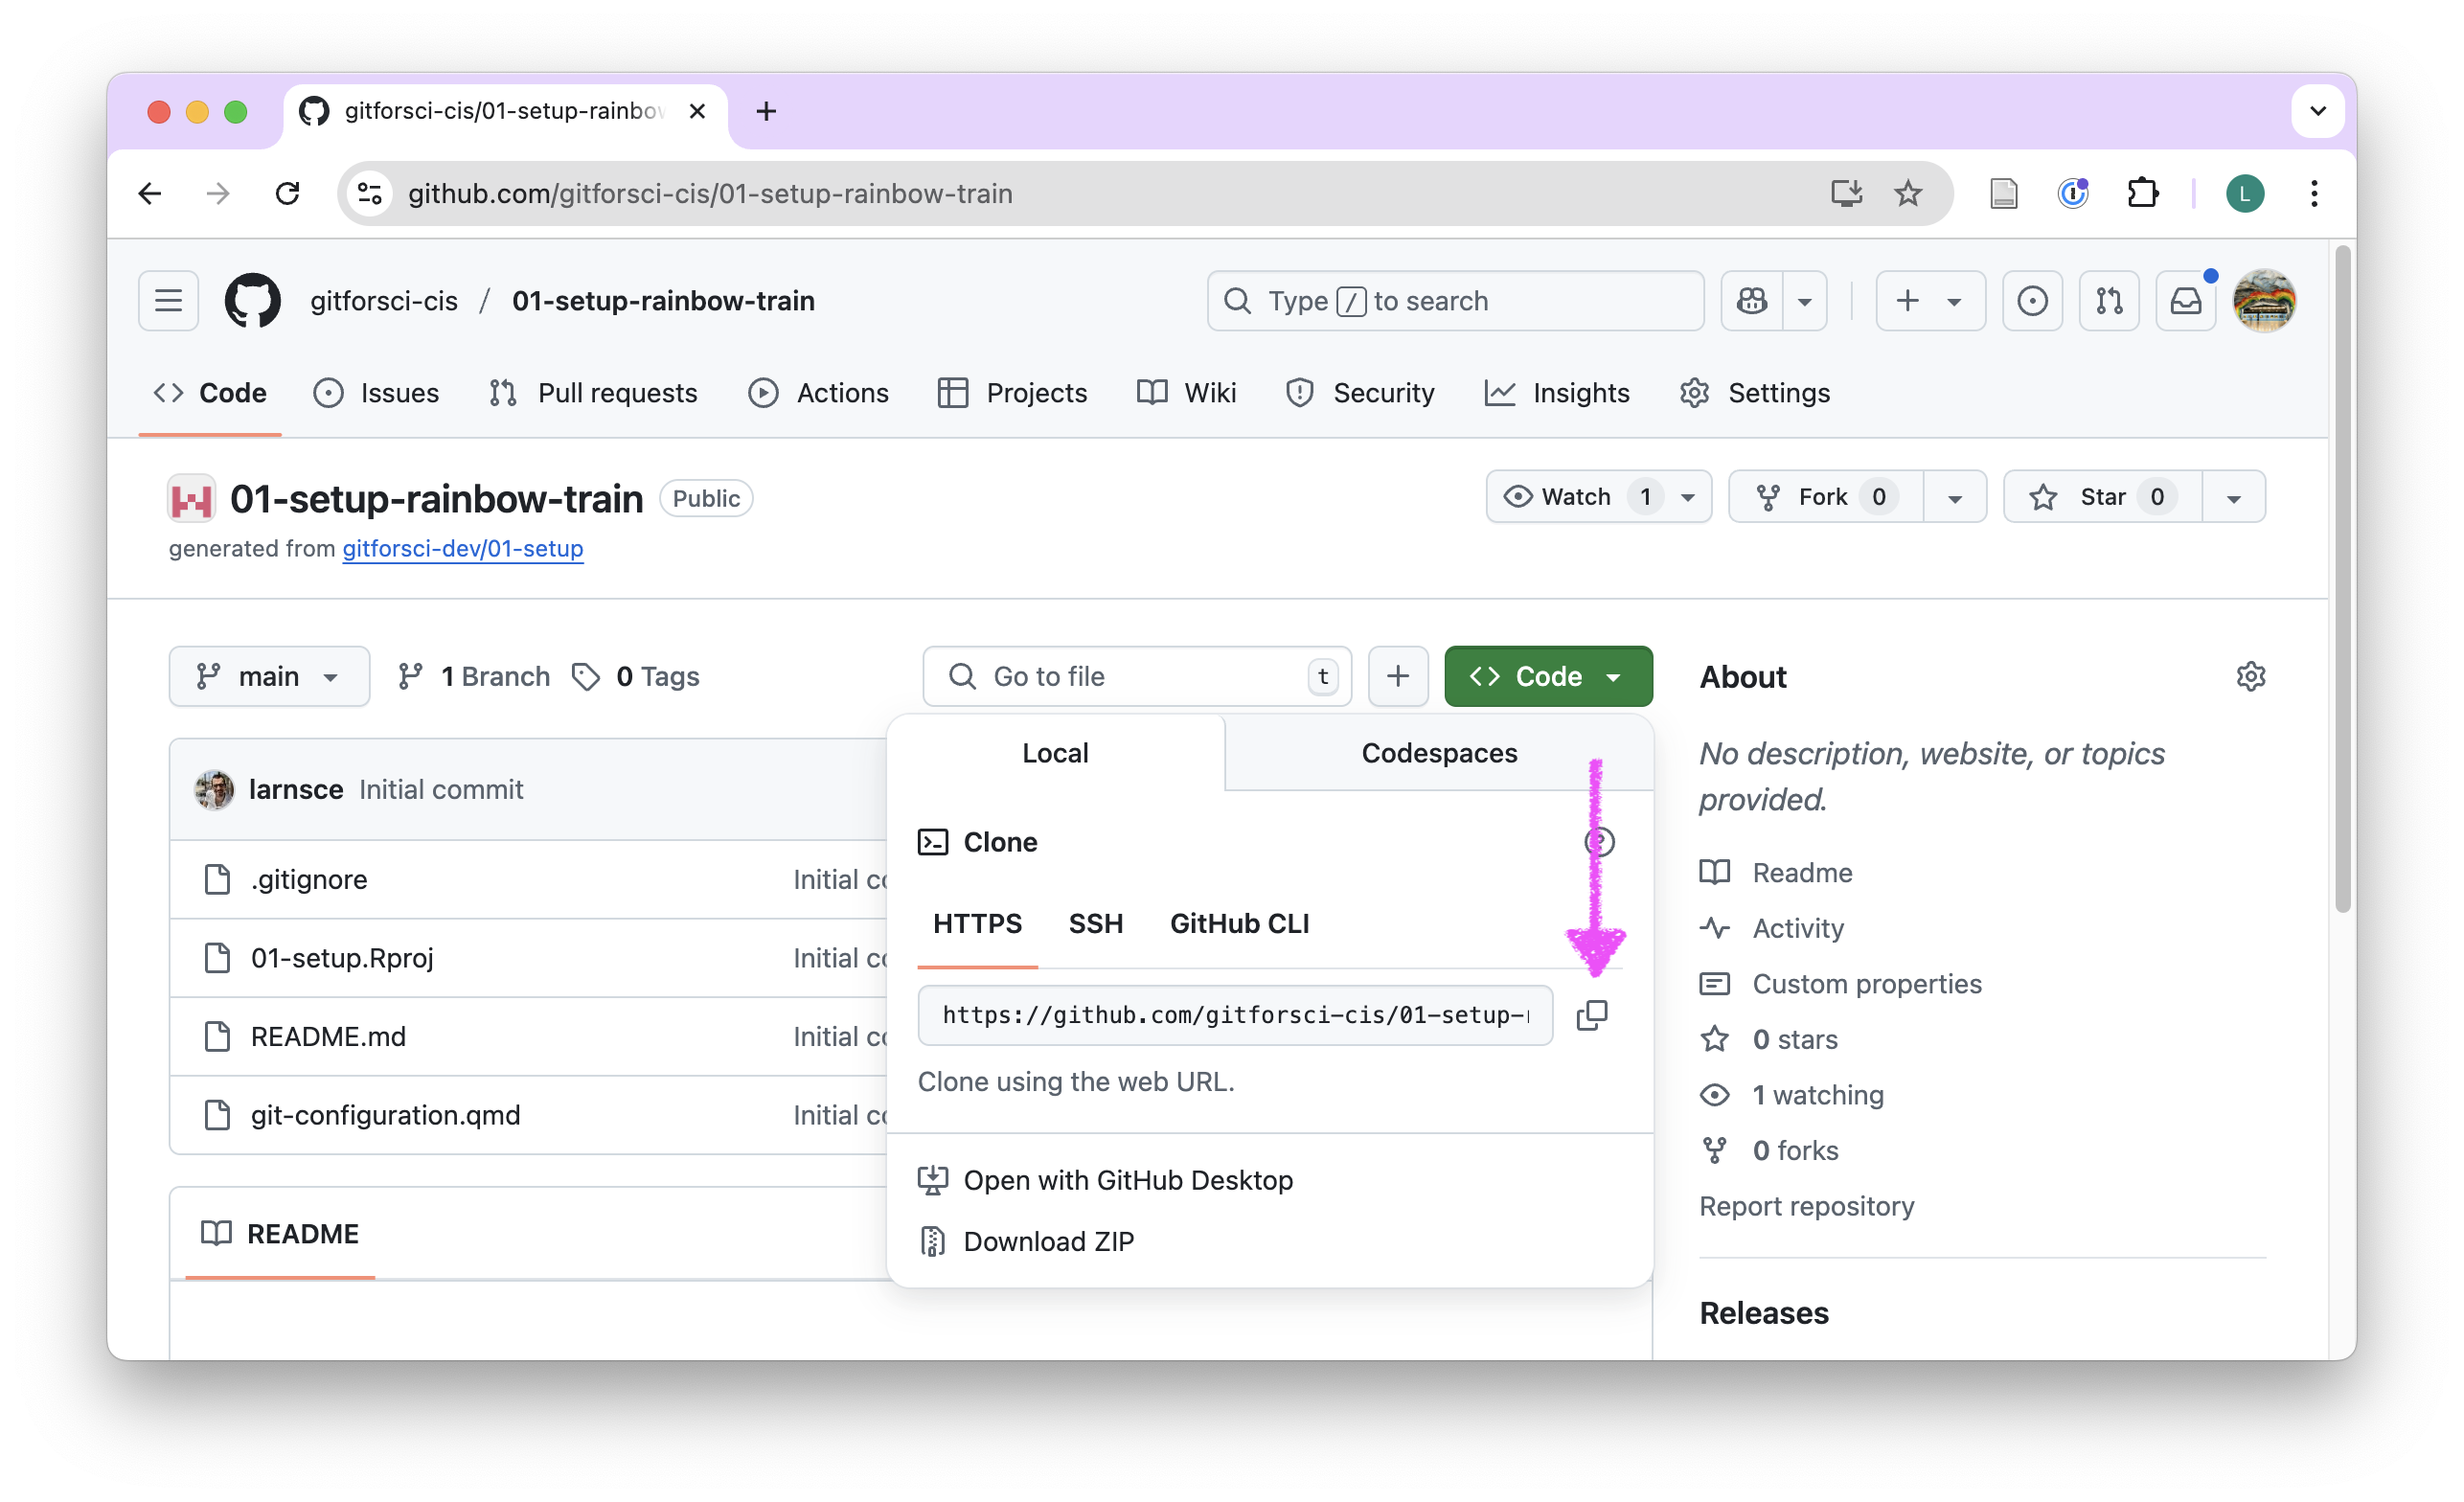Click the larnsce commit author avatar
Screen dimensions: 2464x1502
[214, 789]
